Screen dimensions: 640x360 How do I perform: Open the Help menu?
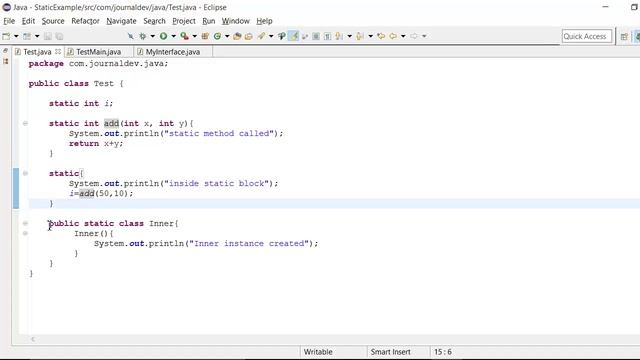[264, 21]
